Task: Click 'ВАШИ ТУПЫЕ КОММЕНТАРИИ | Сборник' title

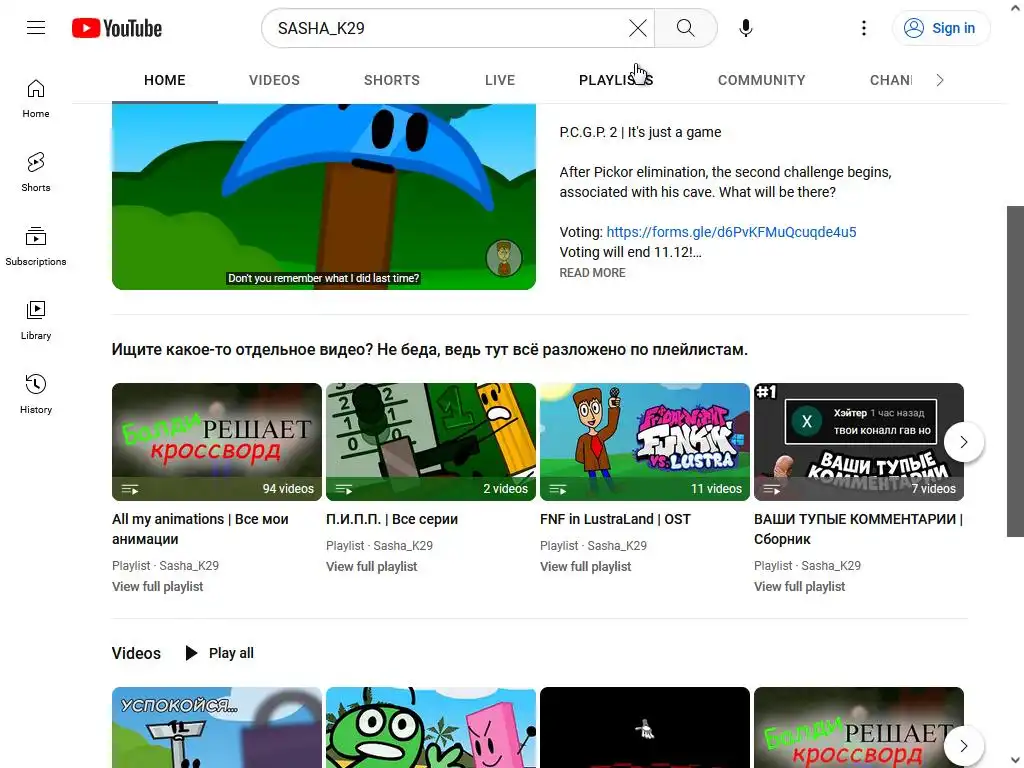Action: click(858, 529)
